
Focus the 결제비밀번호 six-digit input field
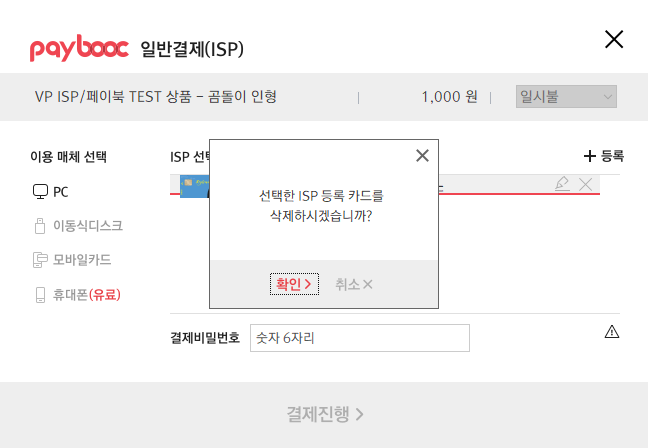(x=360, y=338)
